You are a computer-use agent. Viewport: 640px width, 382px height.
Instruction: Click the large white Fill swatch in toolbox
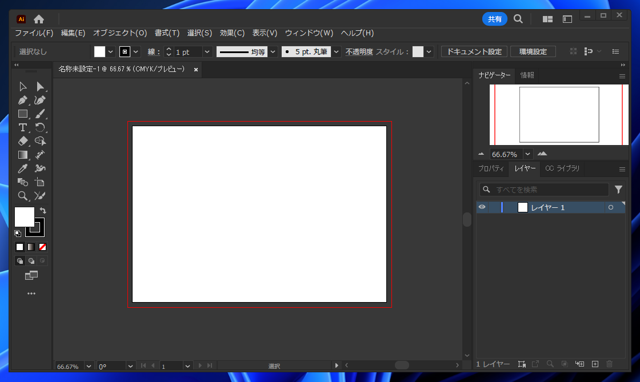(x=24, y=217)
